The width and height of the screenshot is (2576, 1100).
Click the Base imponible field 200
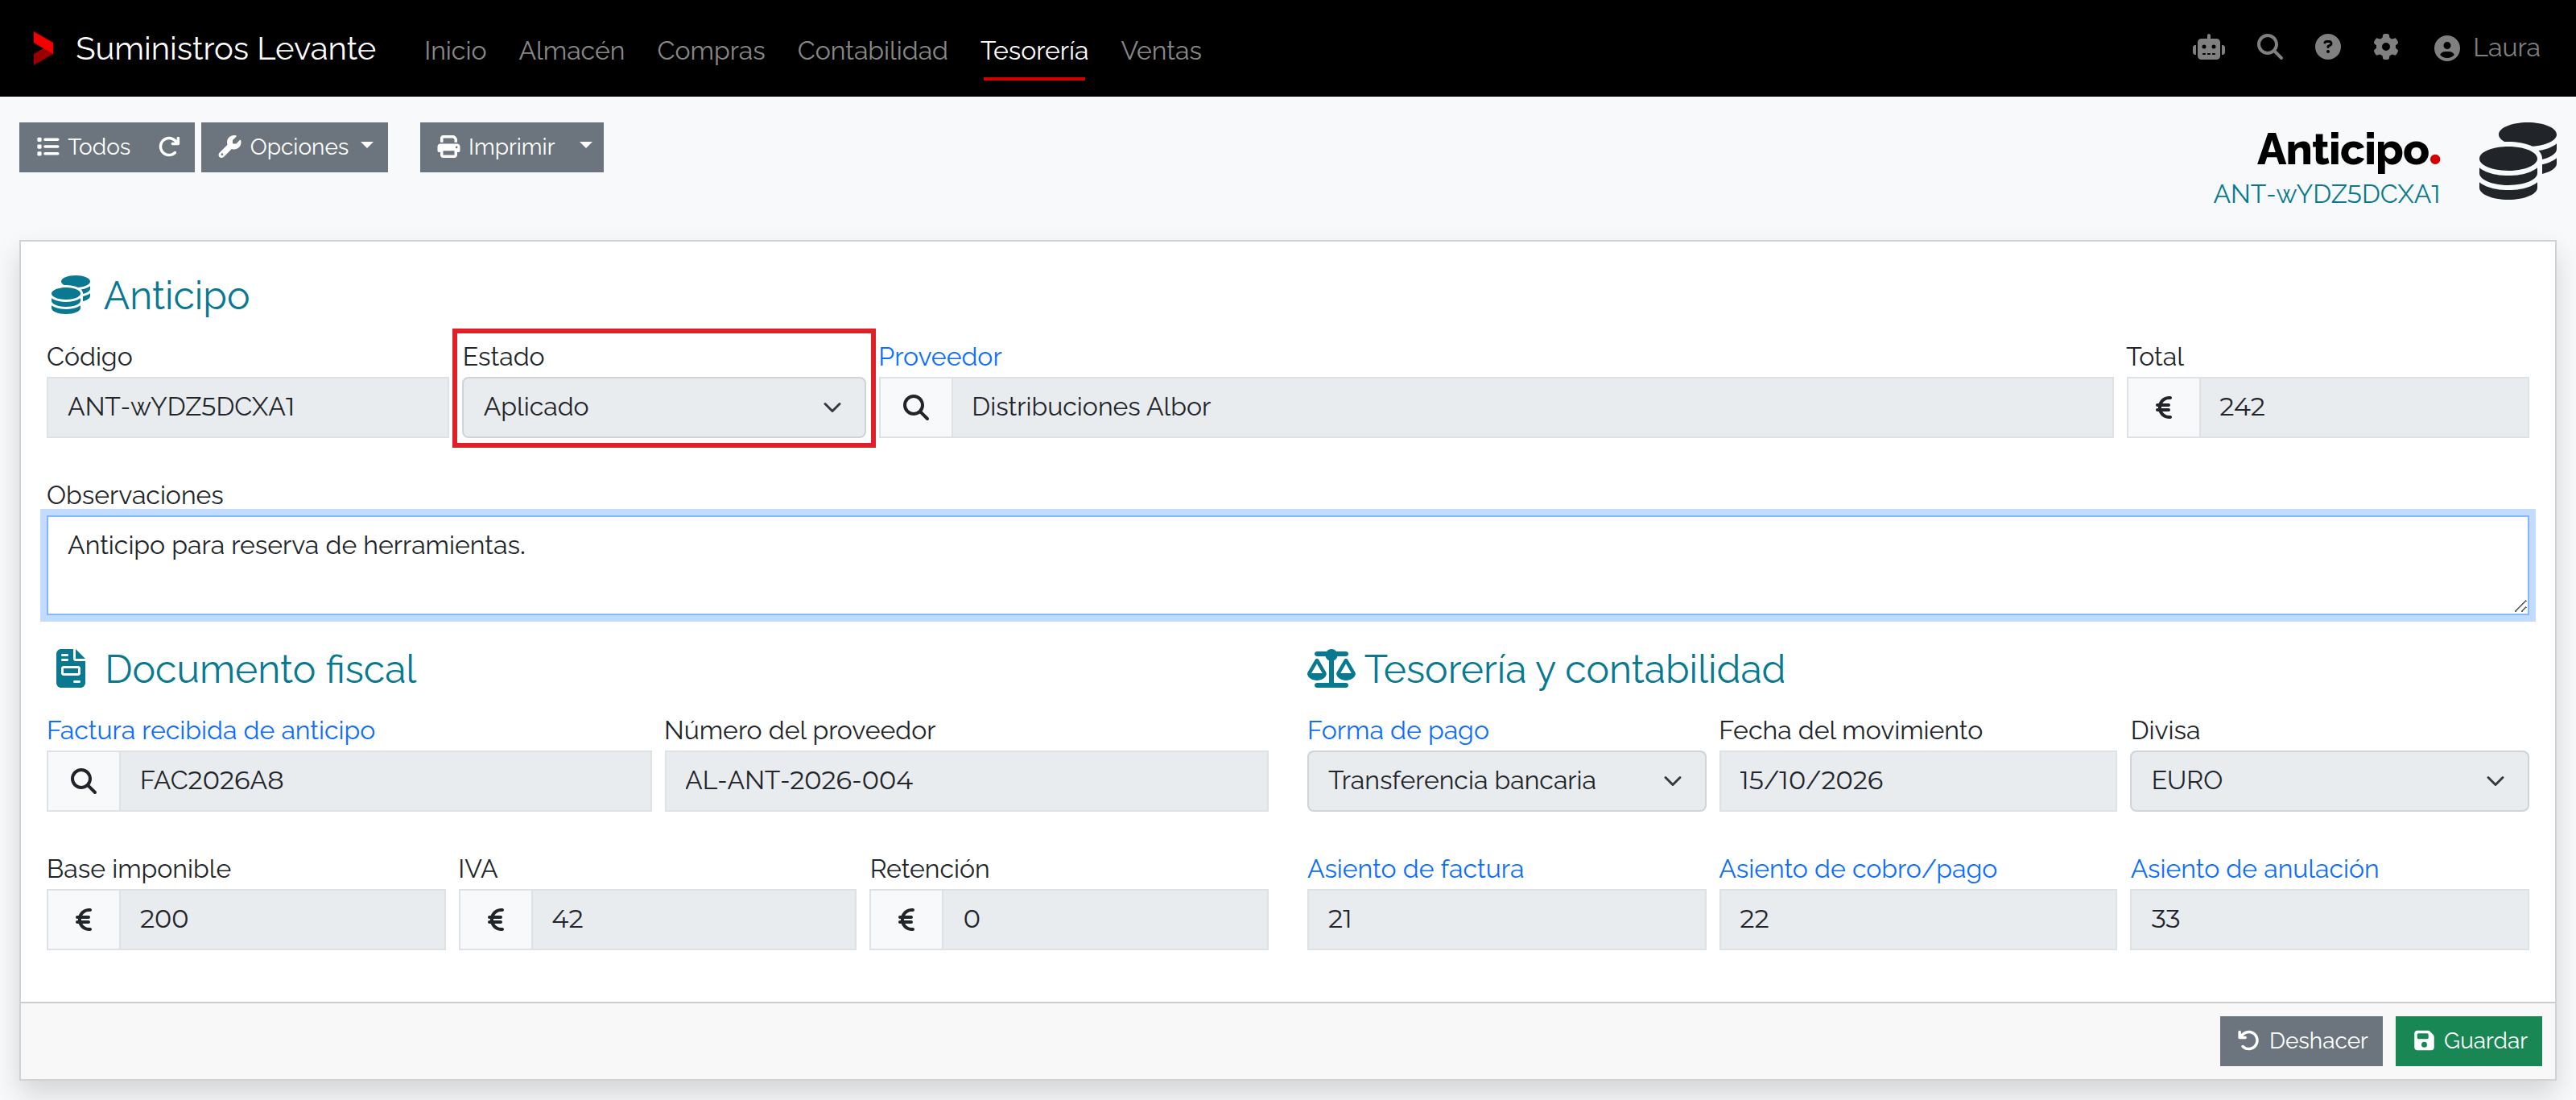282,919
